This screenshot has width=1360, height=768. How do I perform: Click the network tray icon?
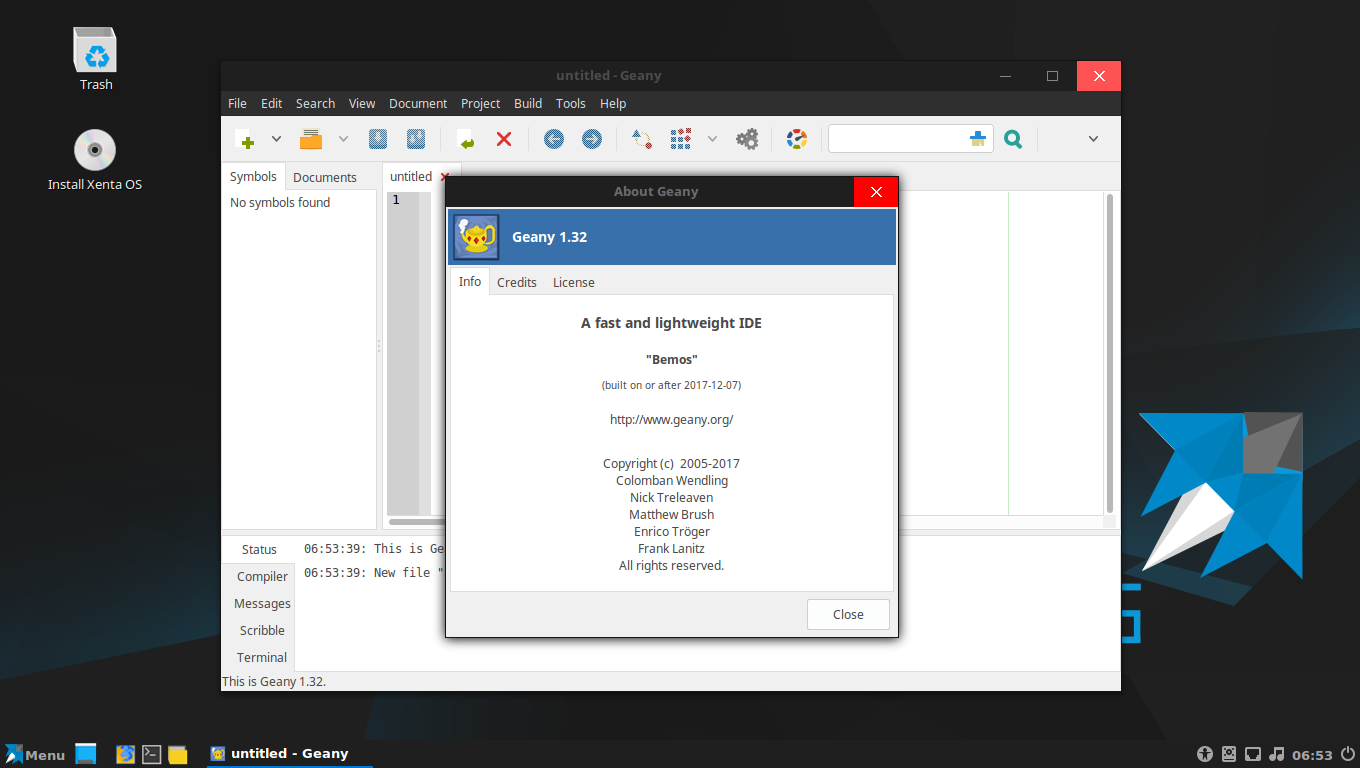click(1253, 754)
